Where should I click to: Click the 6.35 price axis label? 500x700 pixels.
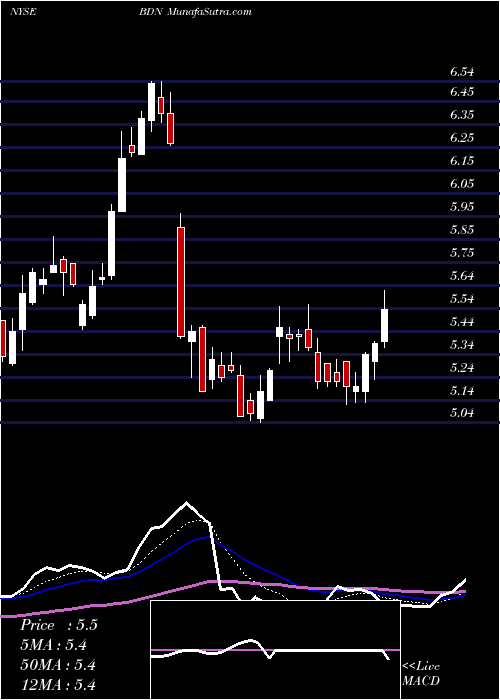click(462, 115)
